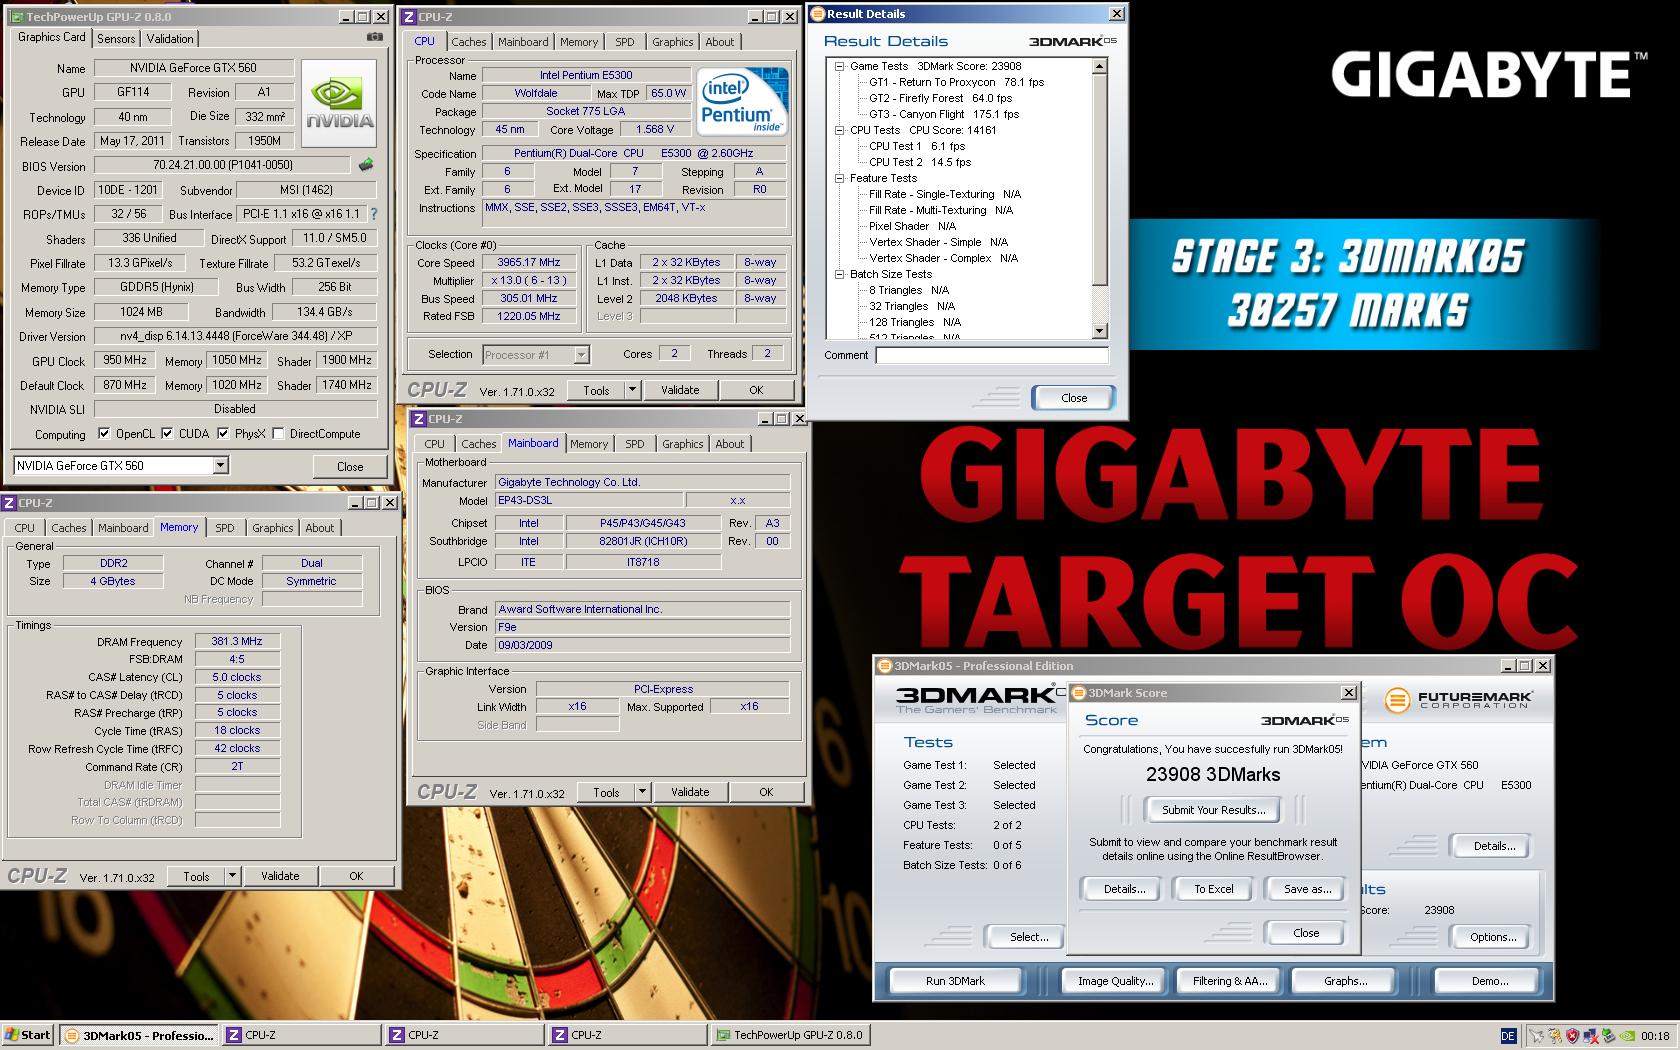
Task: Collapse Game Tests tree node
Action: click(x=840, y=66)
